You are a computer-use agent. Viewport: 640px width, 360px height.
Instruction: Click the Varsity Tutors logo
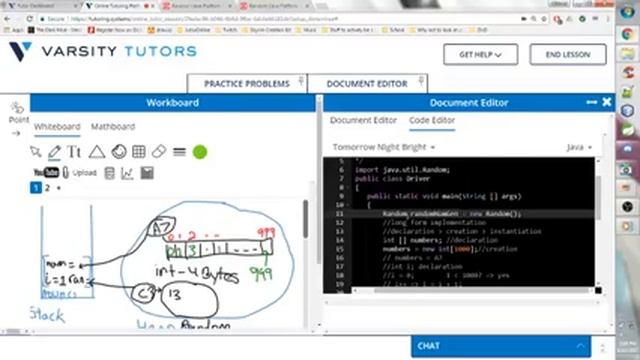(x=103, y=51)
